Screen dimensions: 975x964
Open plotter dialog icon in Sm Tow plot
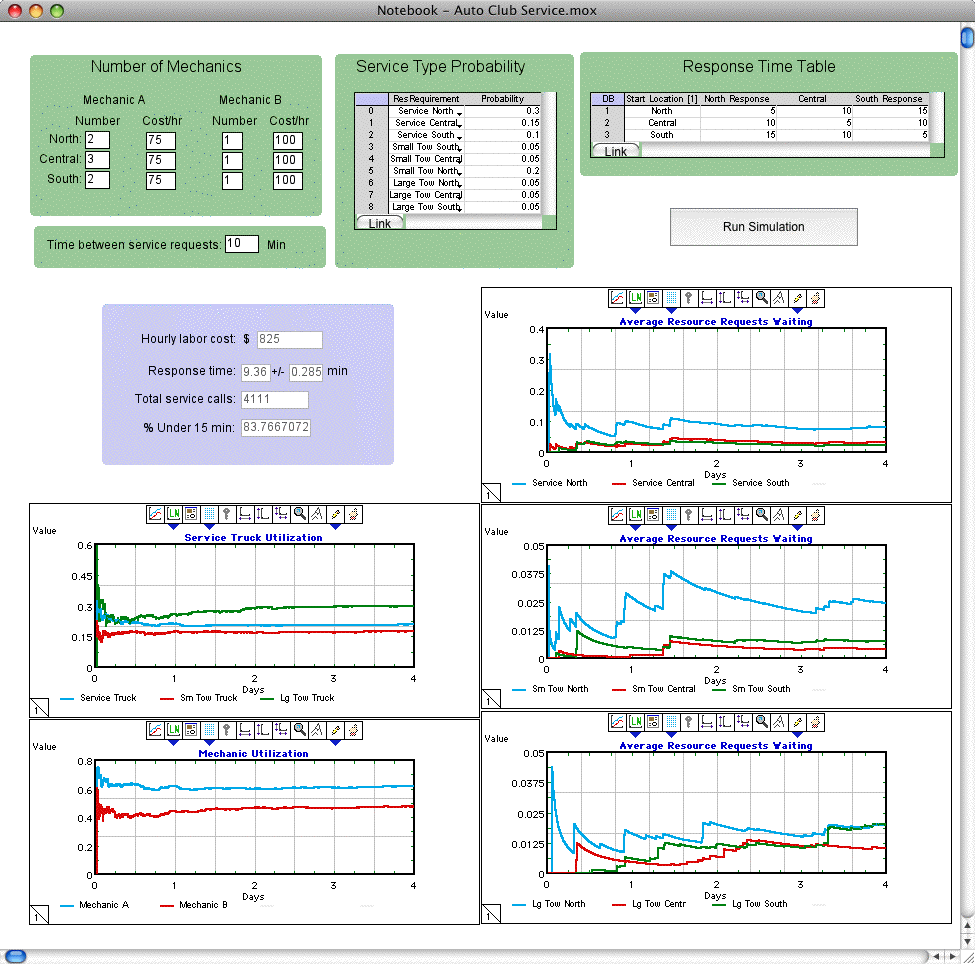pos(653,515)
